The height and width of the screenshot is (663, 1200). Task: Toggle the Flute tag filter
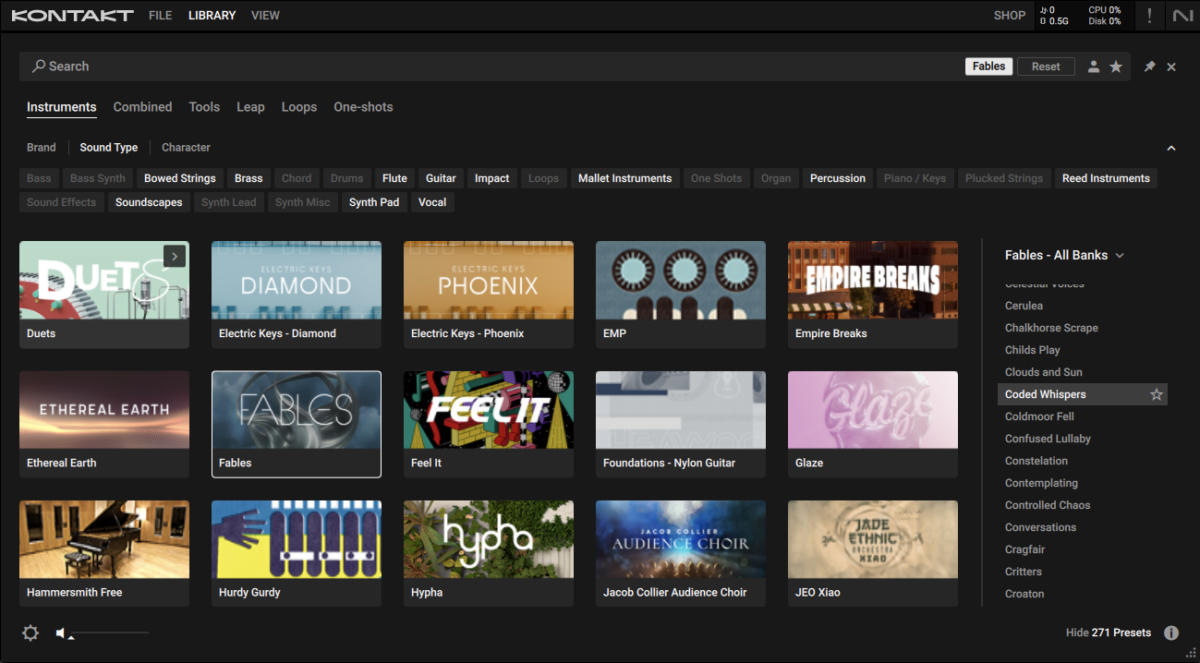tap(395, 178)
